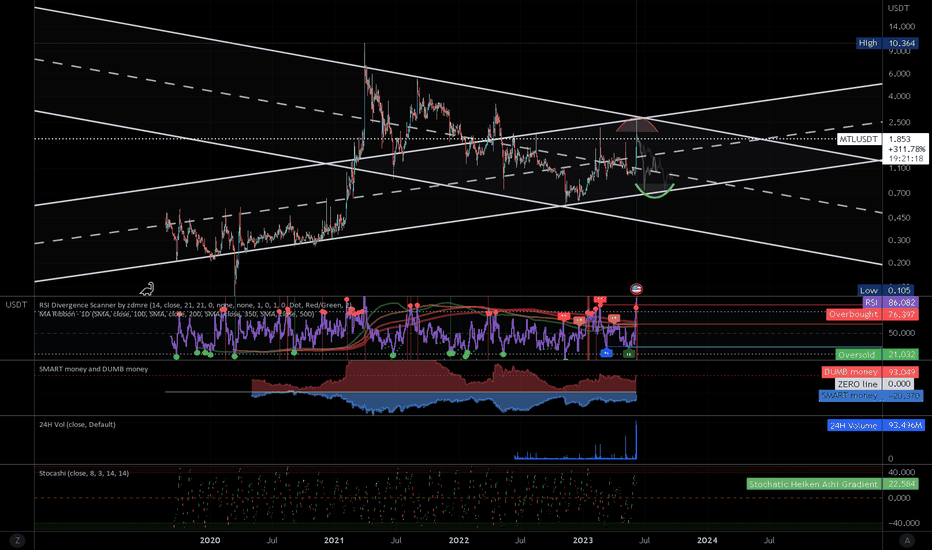
Task: Click the 0.450 price axis level
Action: 899,218
